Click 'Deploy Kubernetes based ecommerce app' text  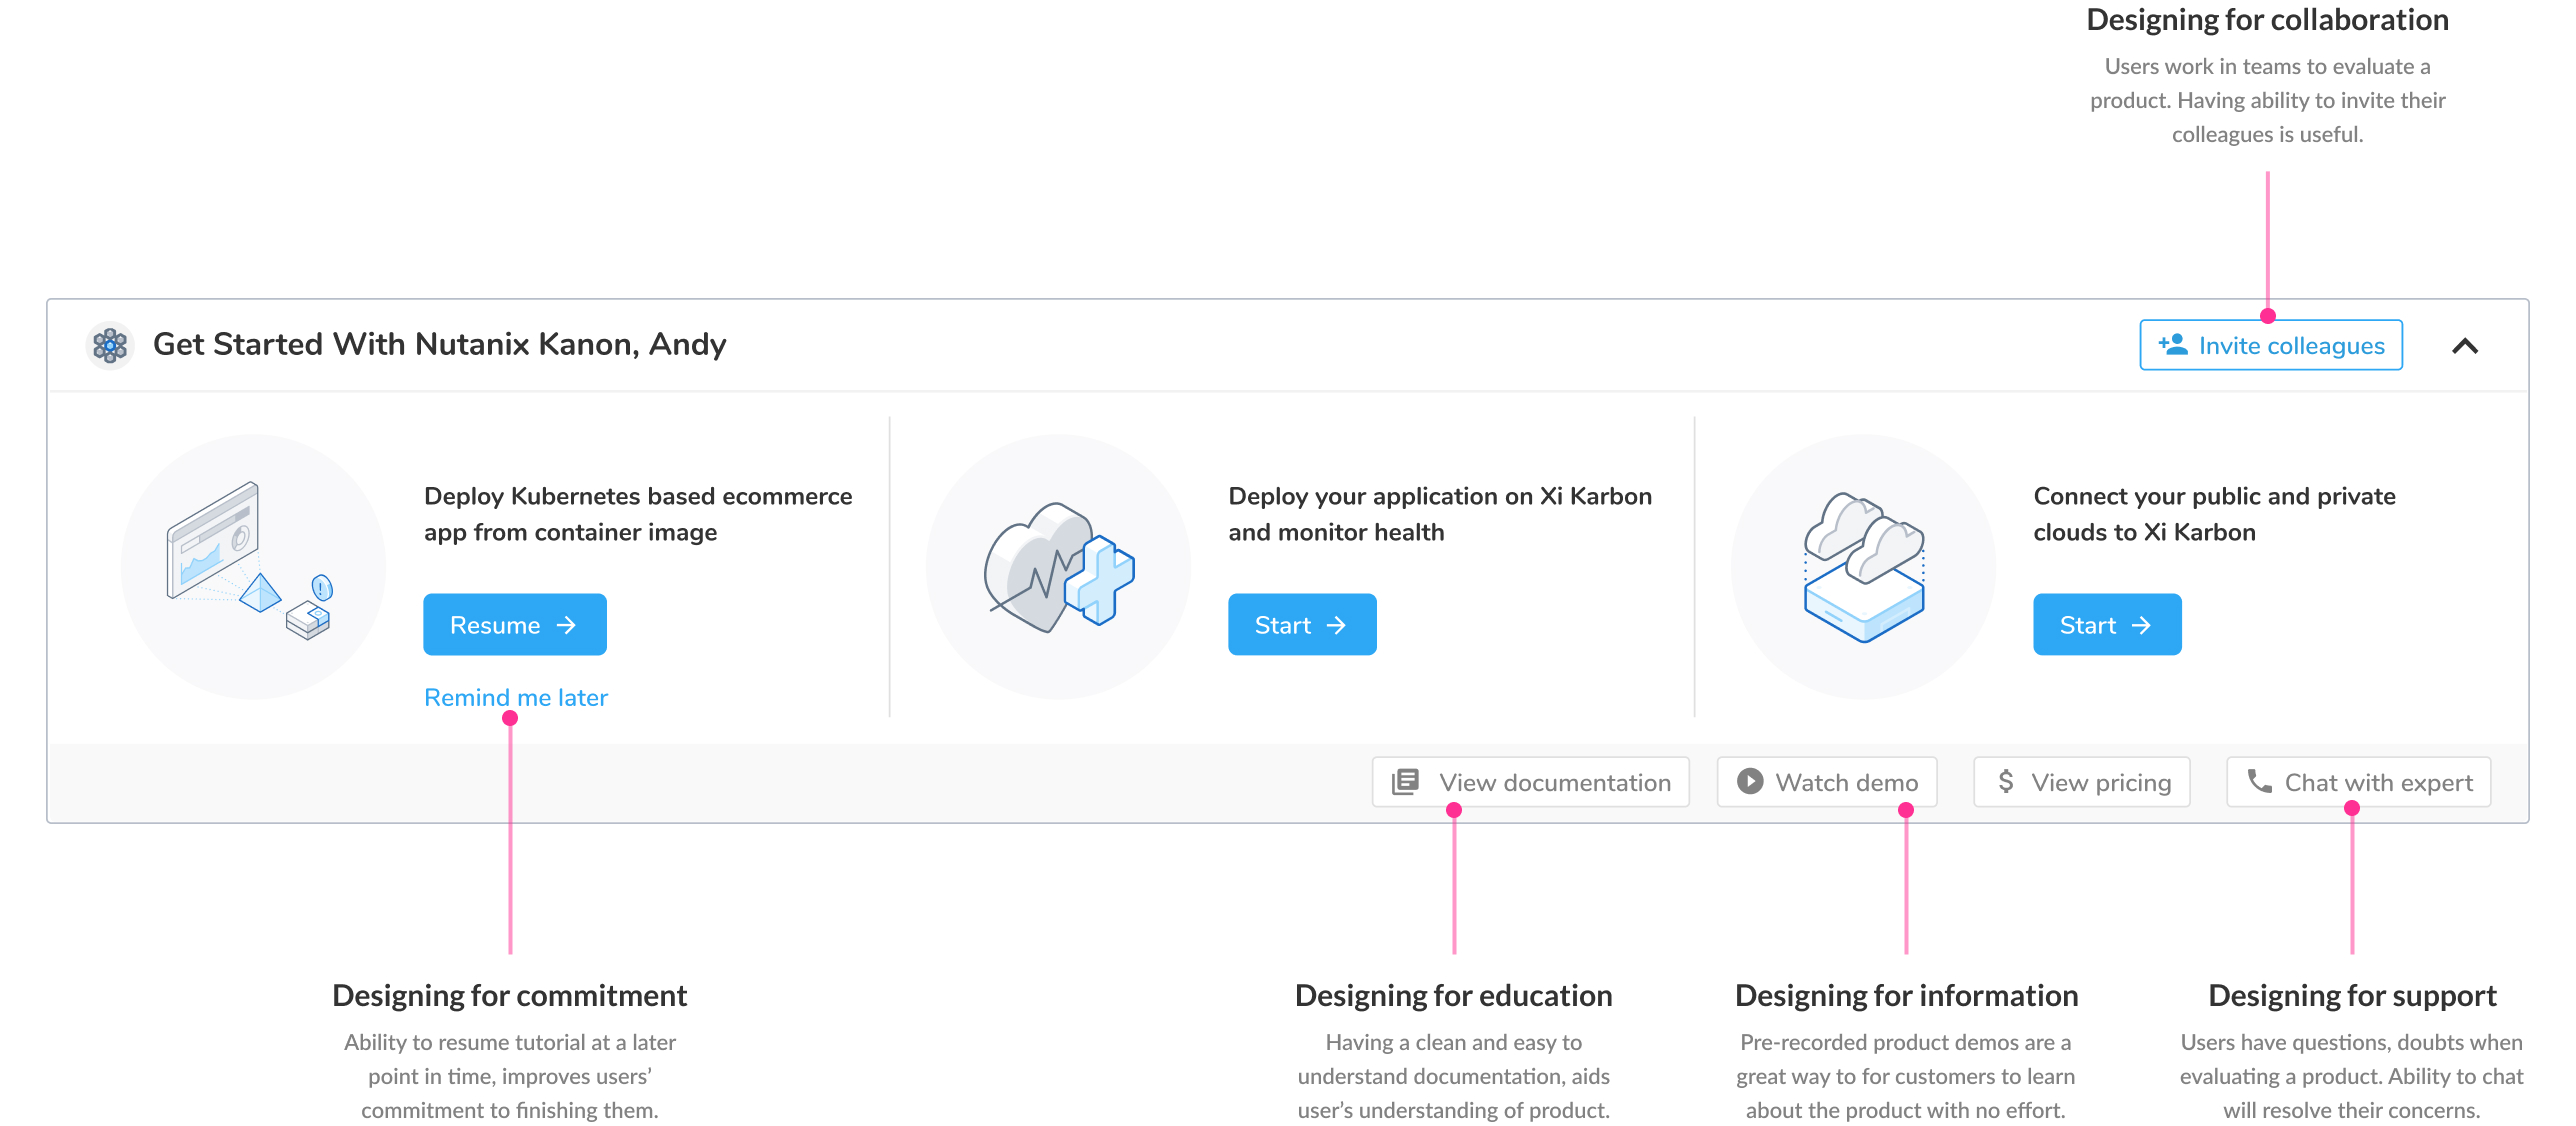click(x=638, y=514)
